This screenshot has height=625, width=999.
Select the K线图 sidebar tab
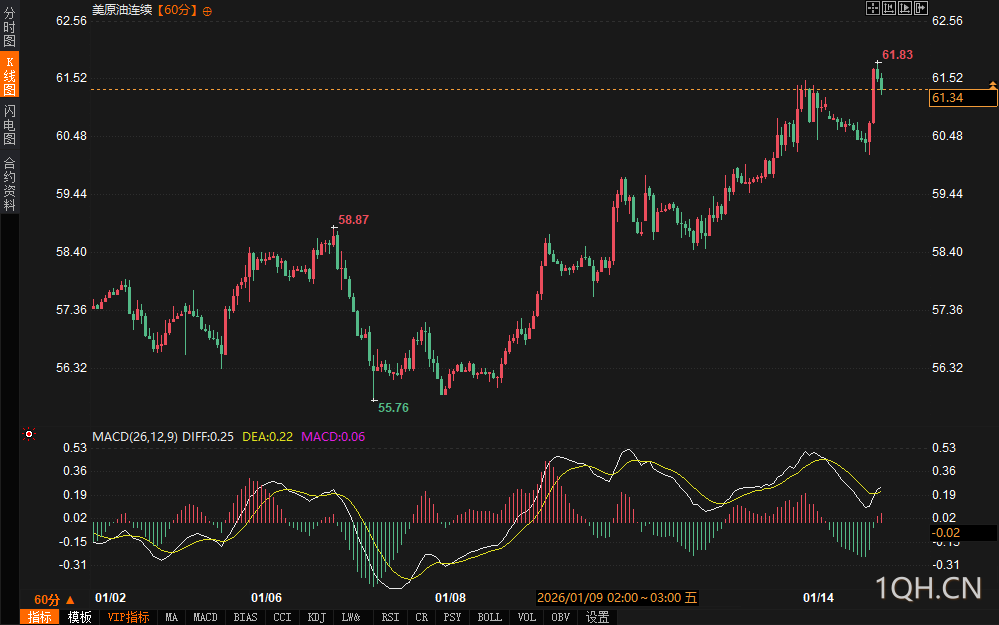coord(10,76)
